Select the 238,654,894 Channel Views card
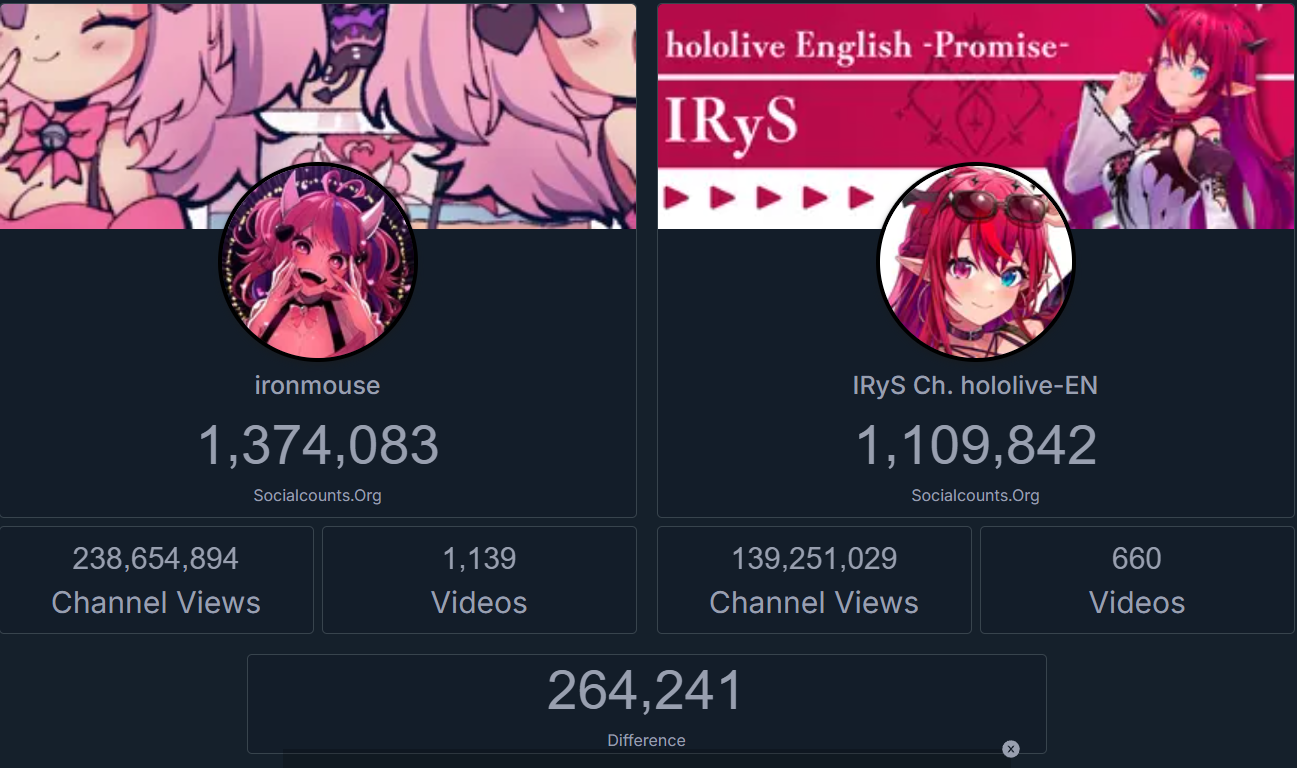Image resolution: width=1297 pixels, height=768 pixels. click(156, 580)
